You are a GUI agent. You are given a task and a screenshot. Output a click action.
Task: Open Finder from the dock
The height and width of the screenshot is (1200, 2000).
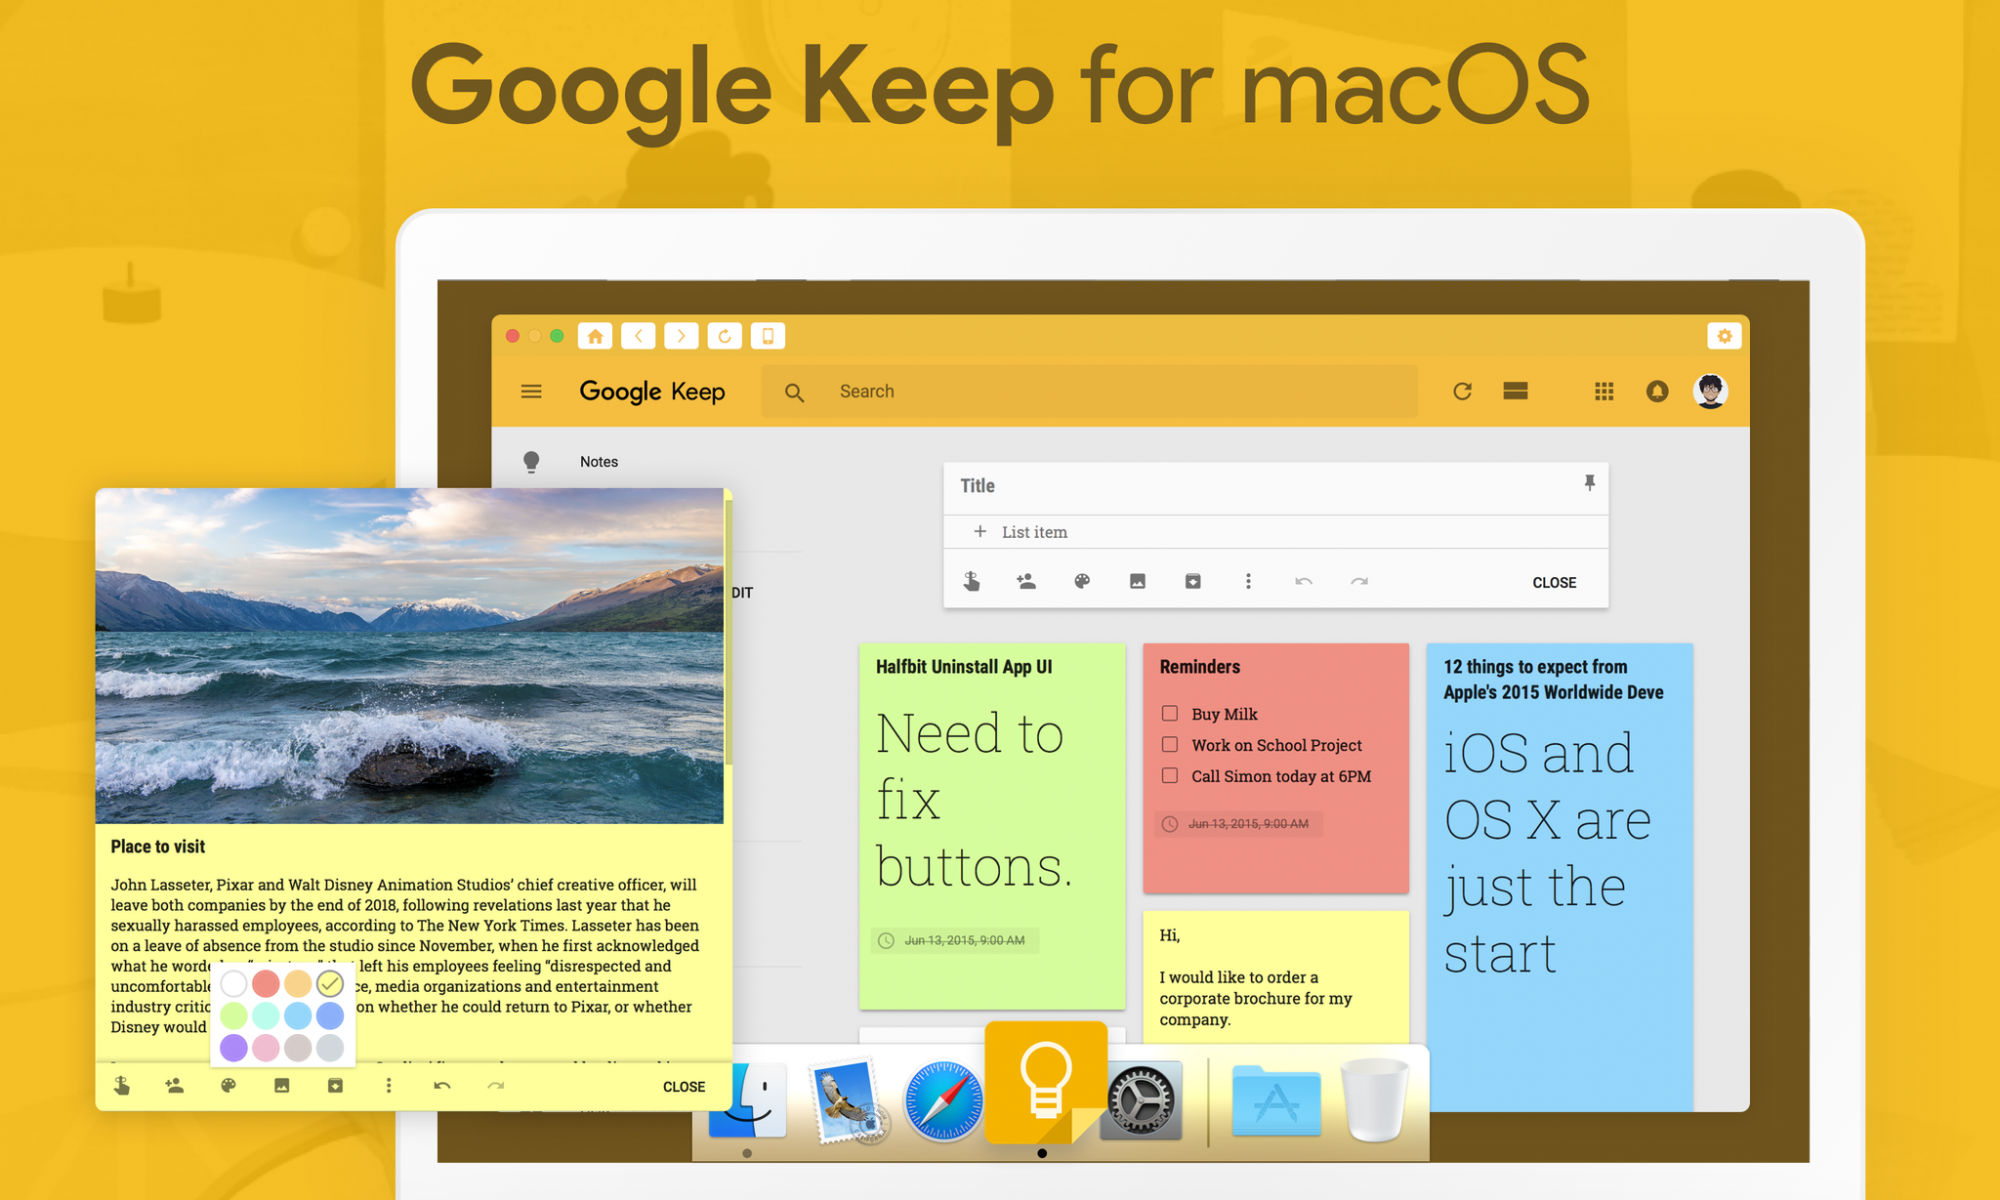click(x=748, y=1101)
